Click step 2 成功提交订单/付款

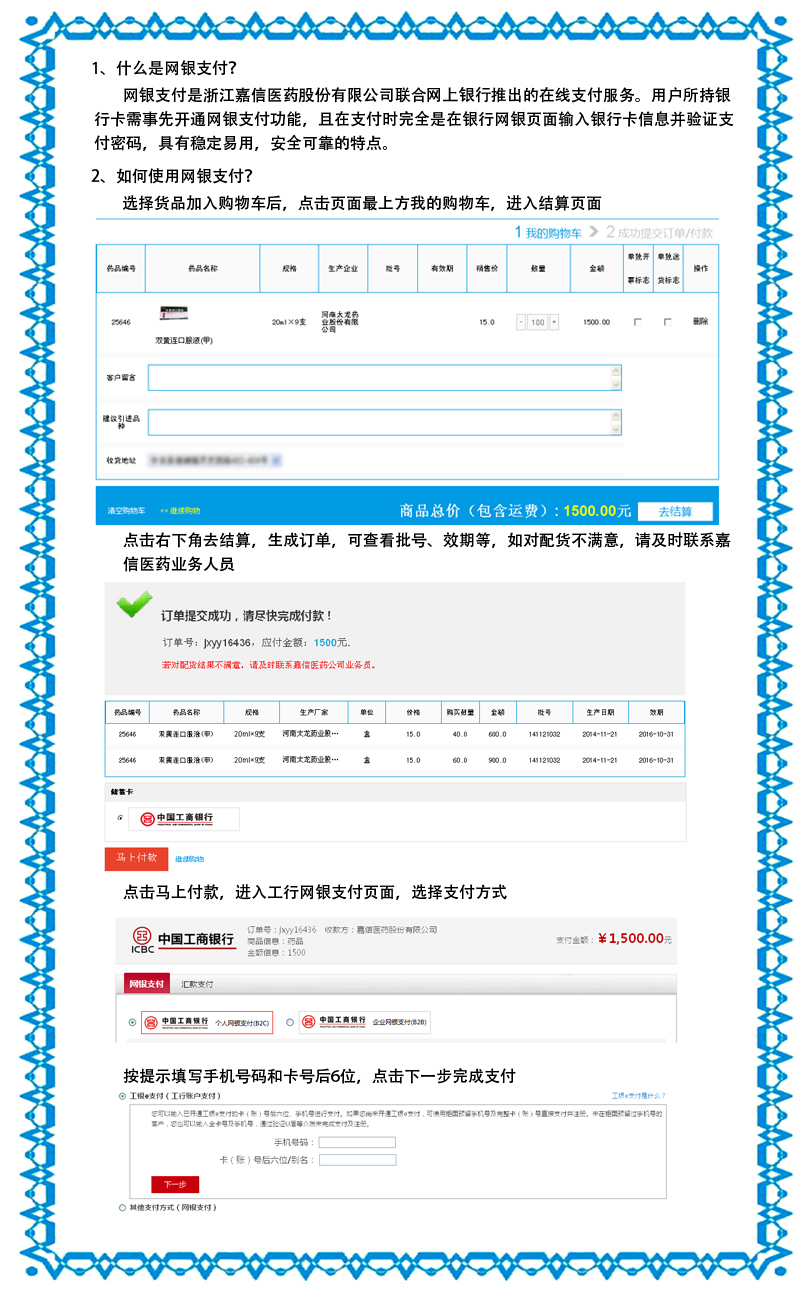pos(659,233)
